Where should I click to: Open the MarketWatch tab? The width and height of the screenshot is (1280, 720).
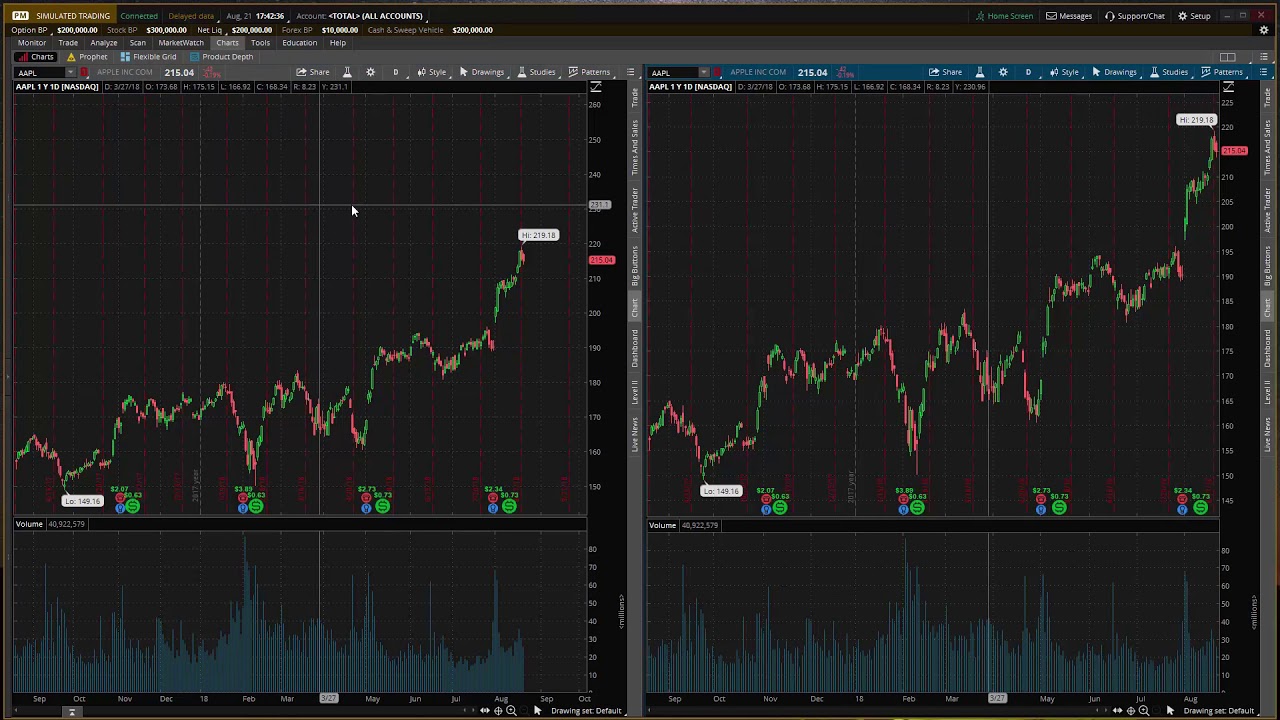tap(181, 43)
